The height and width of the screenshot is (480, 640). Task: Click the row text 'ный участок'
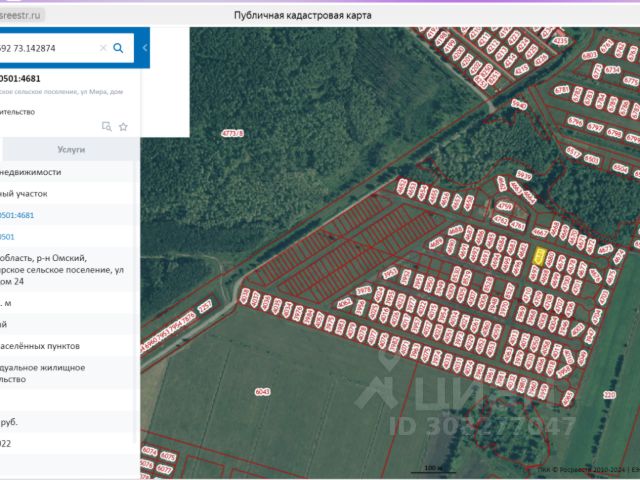[24, 194]
